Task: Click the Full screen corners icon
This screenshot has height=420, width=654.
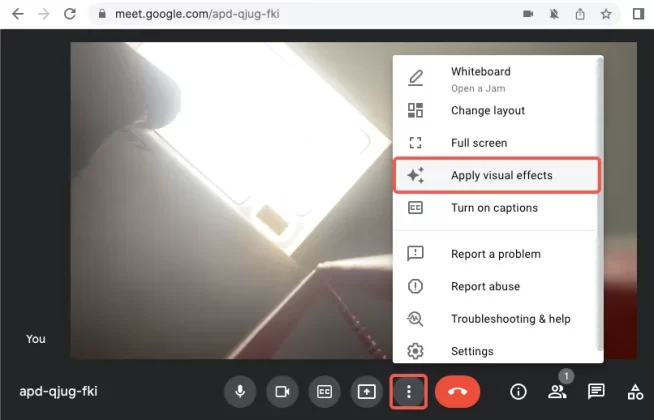Action: point(415,143)
